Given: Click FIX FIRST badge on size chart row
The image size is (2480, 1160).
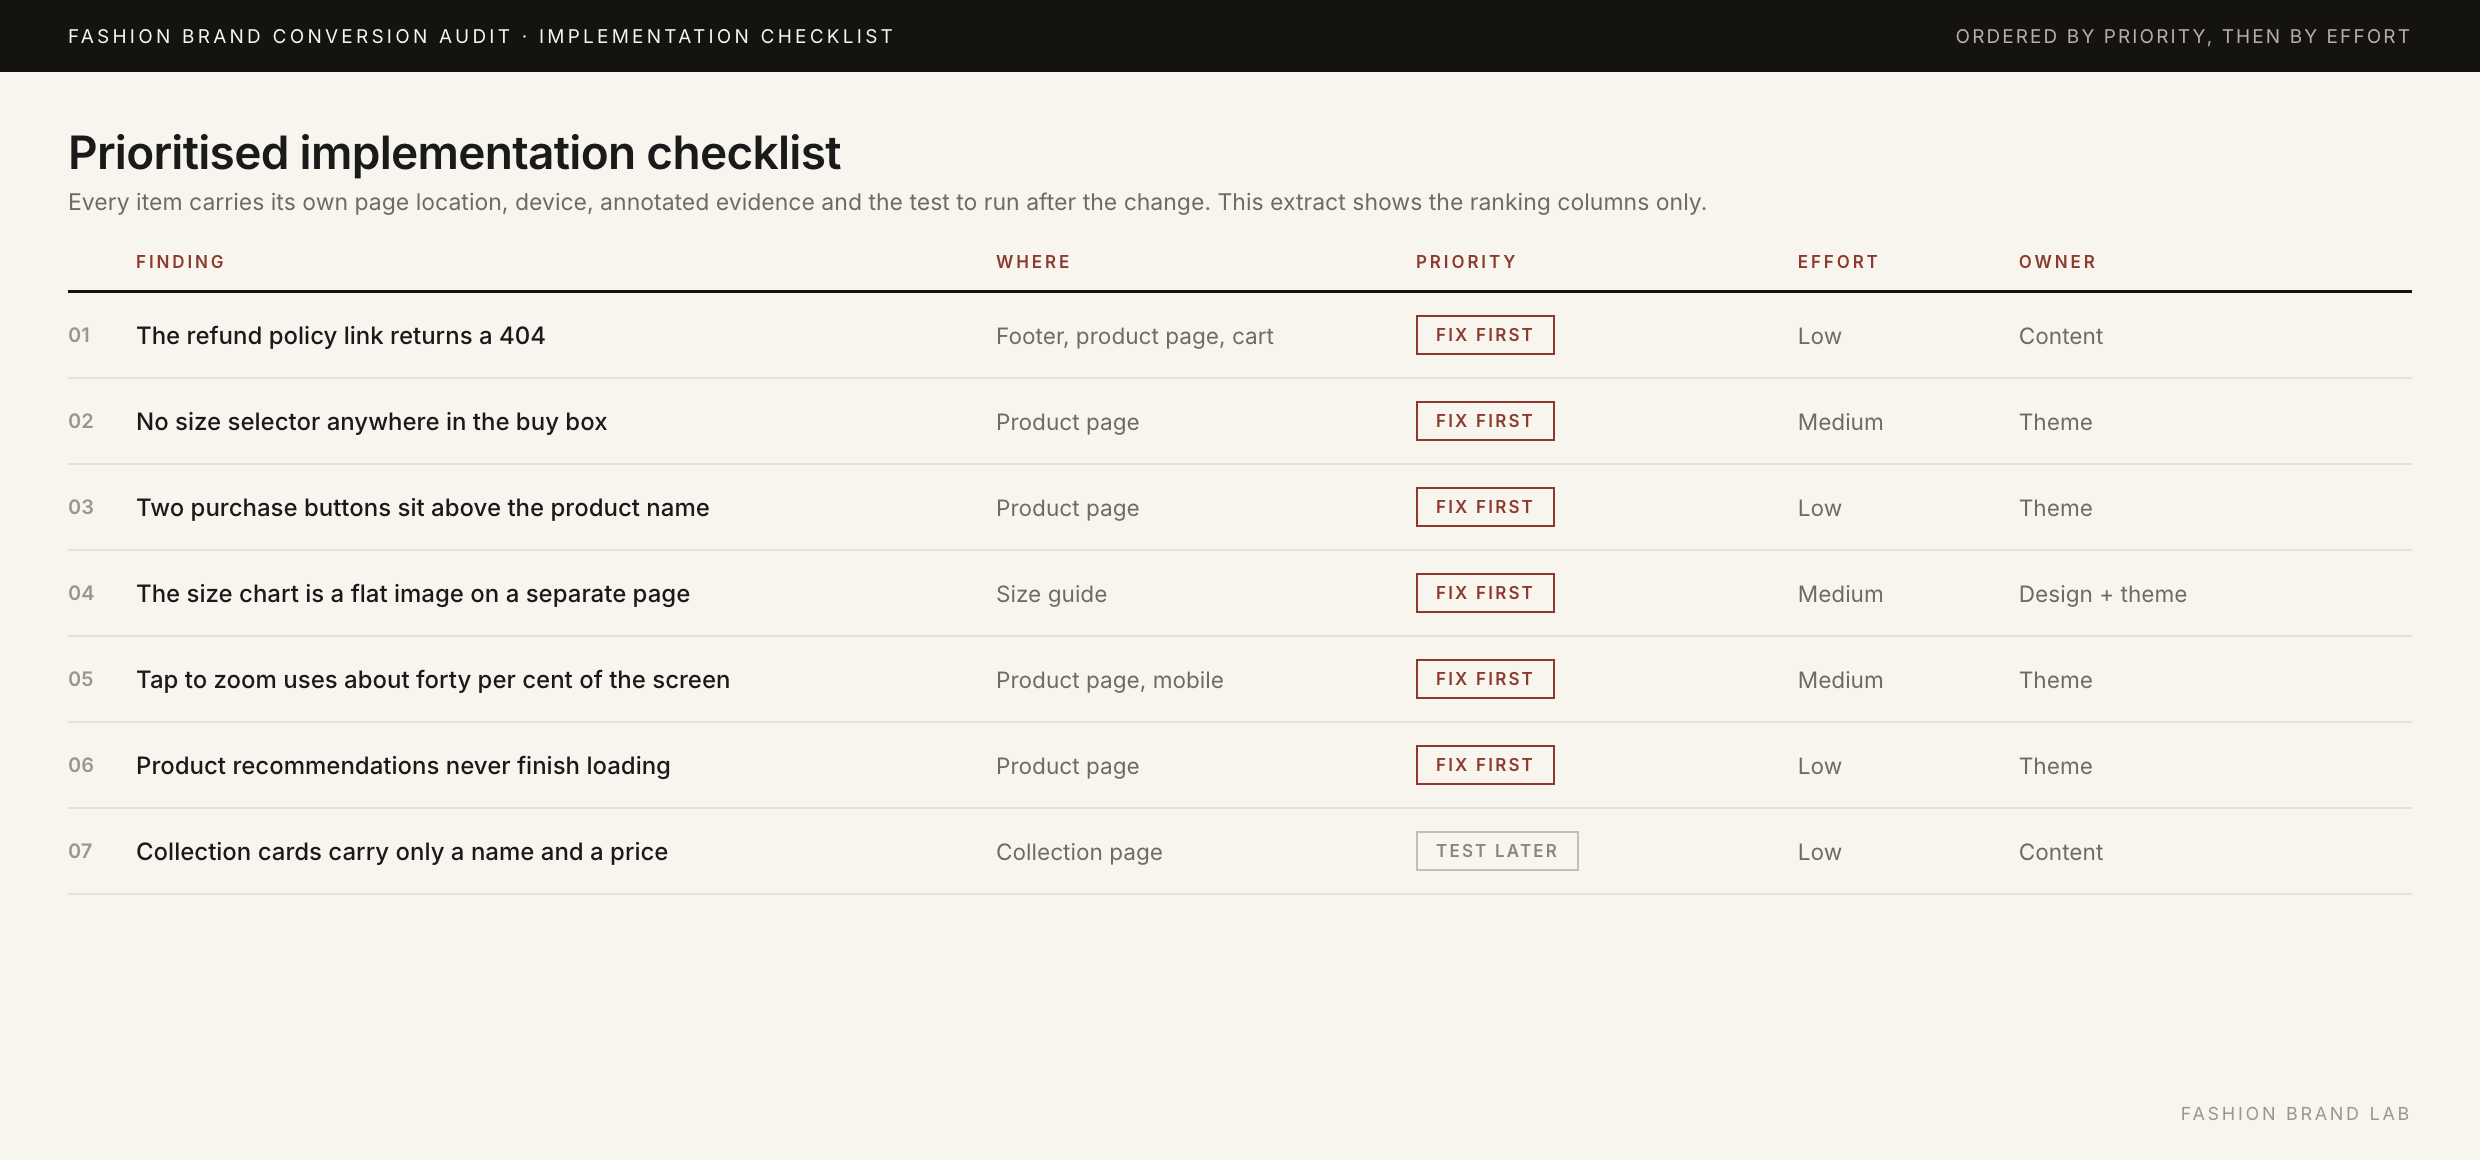Looking at the screenshot, I should click(1485, 593).
